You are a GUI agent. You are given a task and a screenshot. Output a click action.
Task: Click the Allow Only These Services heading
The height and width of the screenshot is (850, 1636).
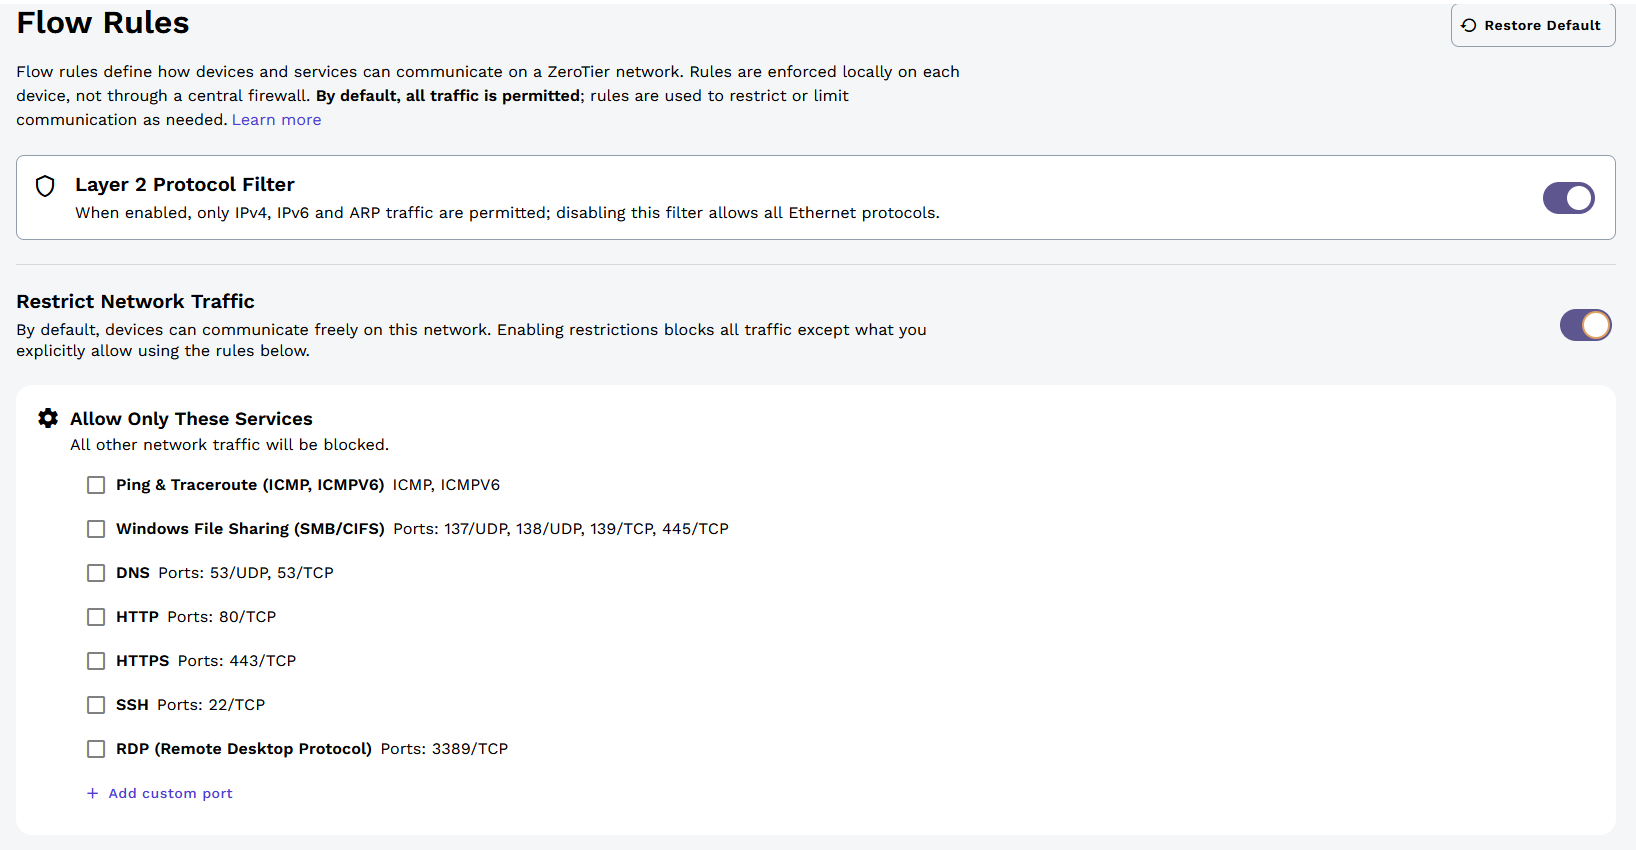(x=191, y=419)
